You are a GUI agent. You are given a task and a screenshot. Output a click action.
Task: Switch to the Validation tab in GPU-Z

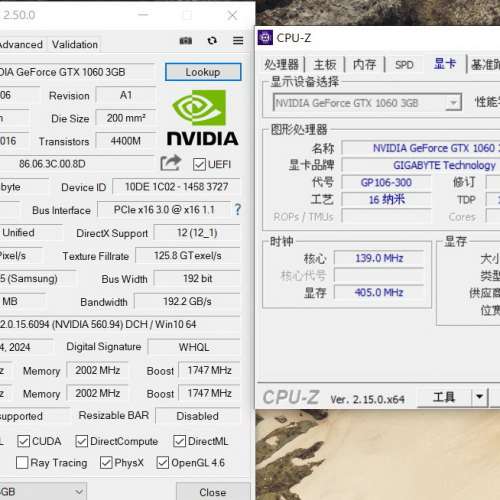click(75, 44)
